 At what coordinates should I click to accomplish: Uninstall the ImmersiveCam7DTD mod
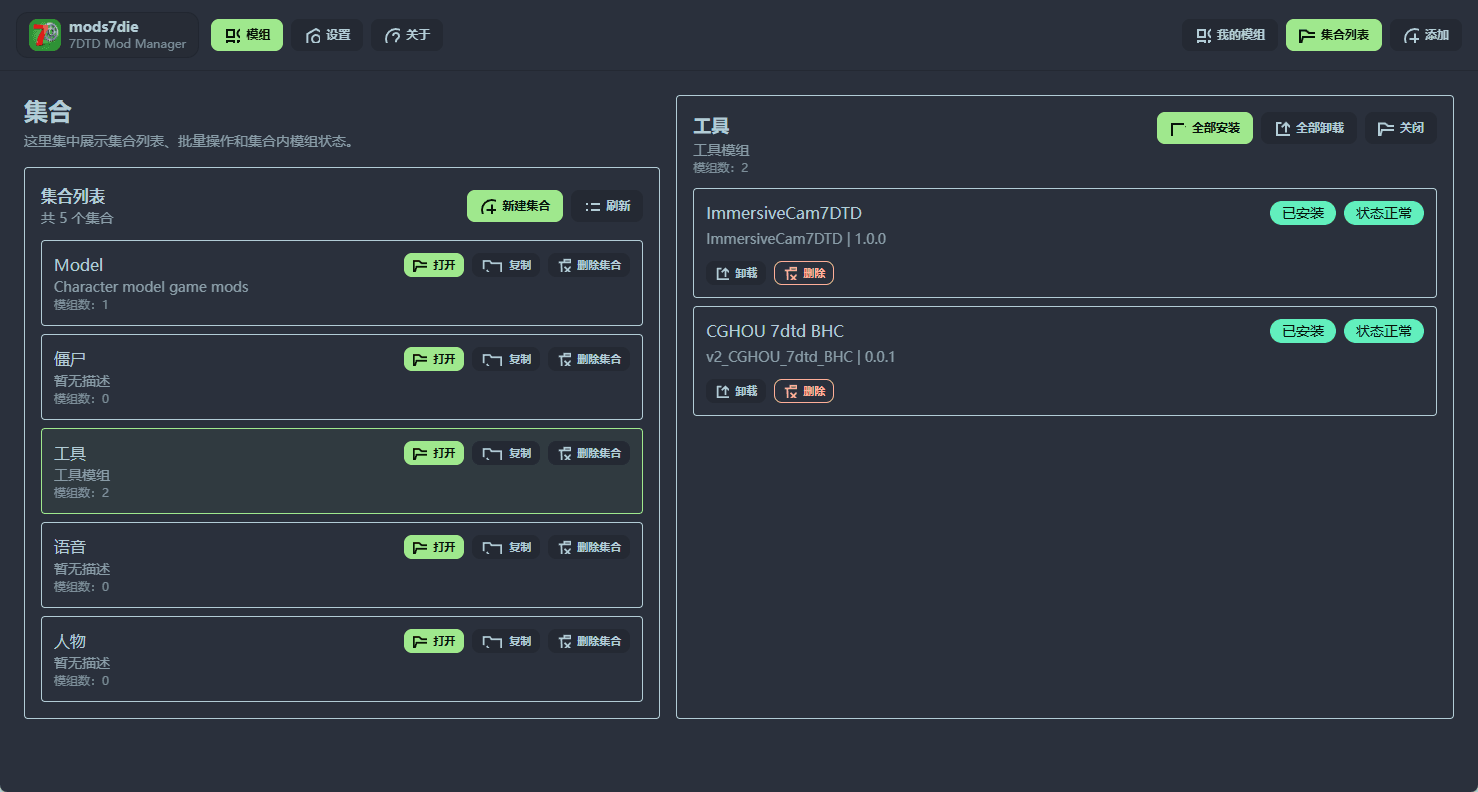(x=735, y=272)
